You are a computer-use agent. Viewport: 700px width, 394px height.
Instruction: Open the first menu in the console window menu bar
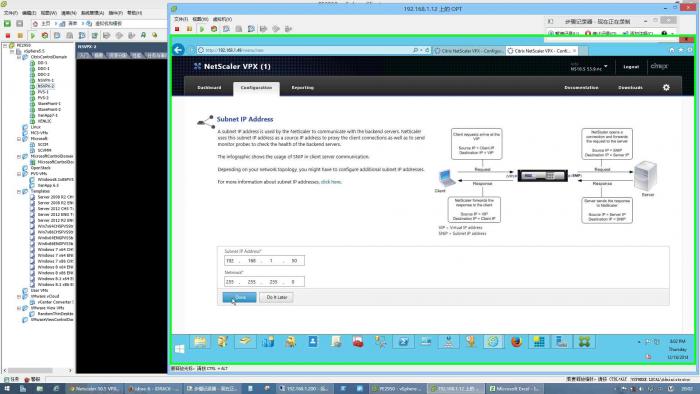[x=180, y=19]
